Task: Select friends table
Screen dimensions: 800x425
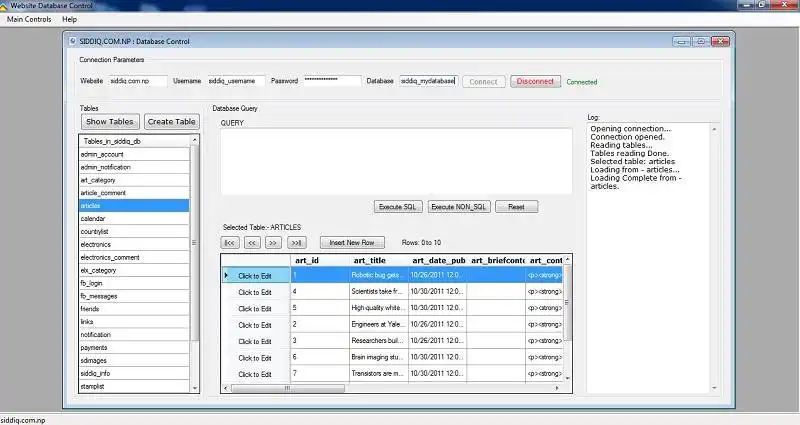Action: pyautogui.click(x=134, y=309)
